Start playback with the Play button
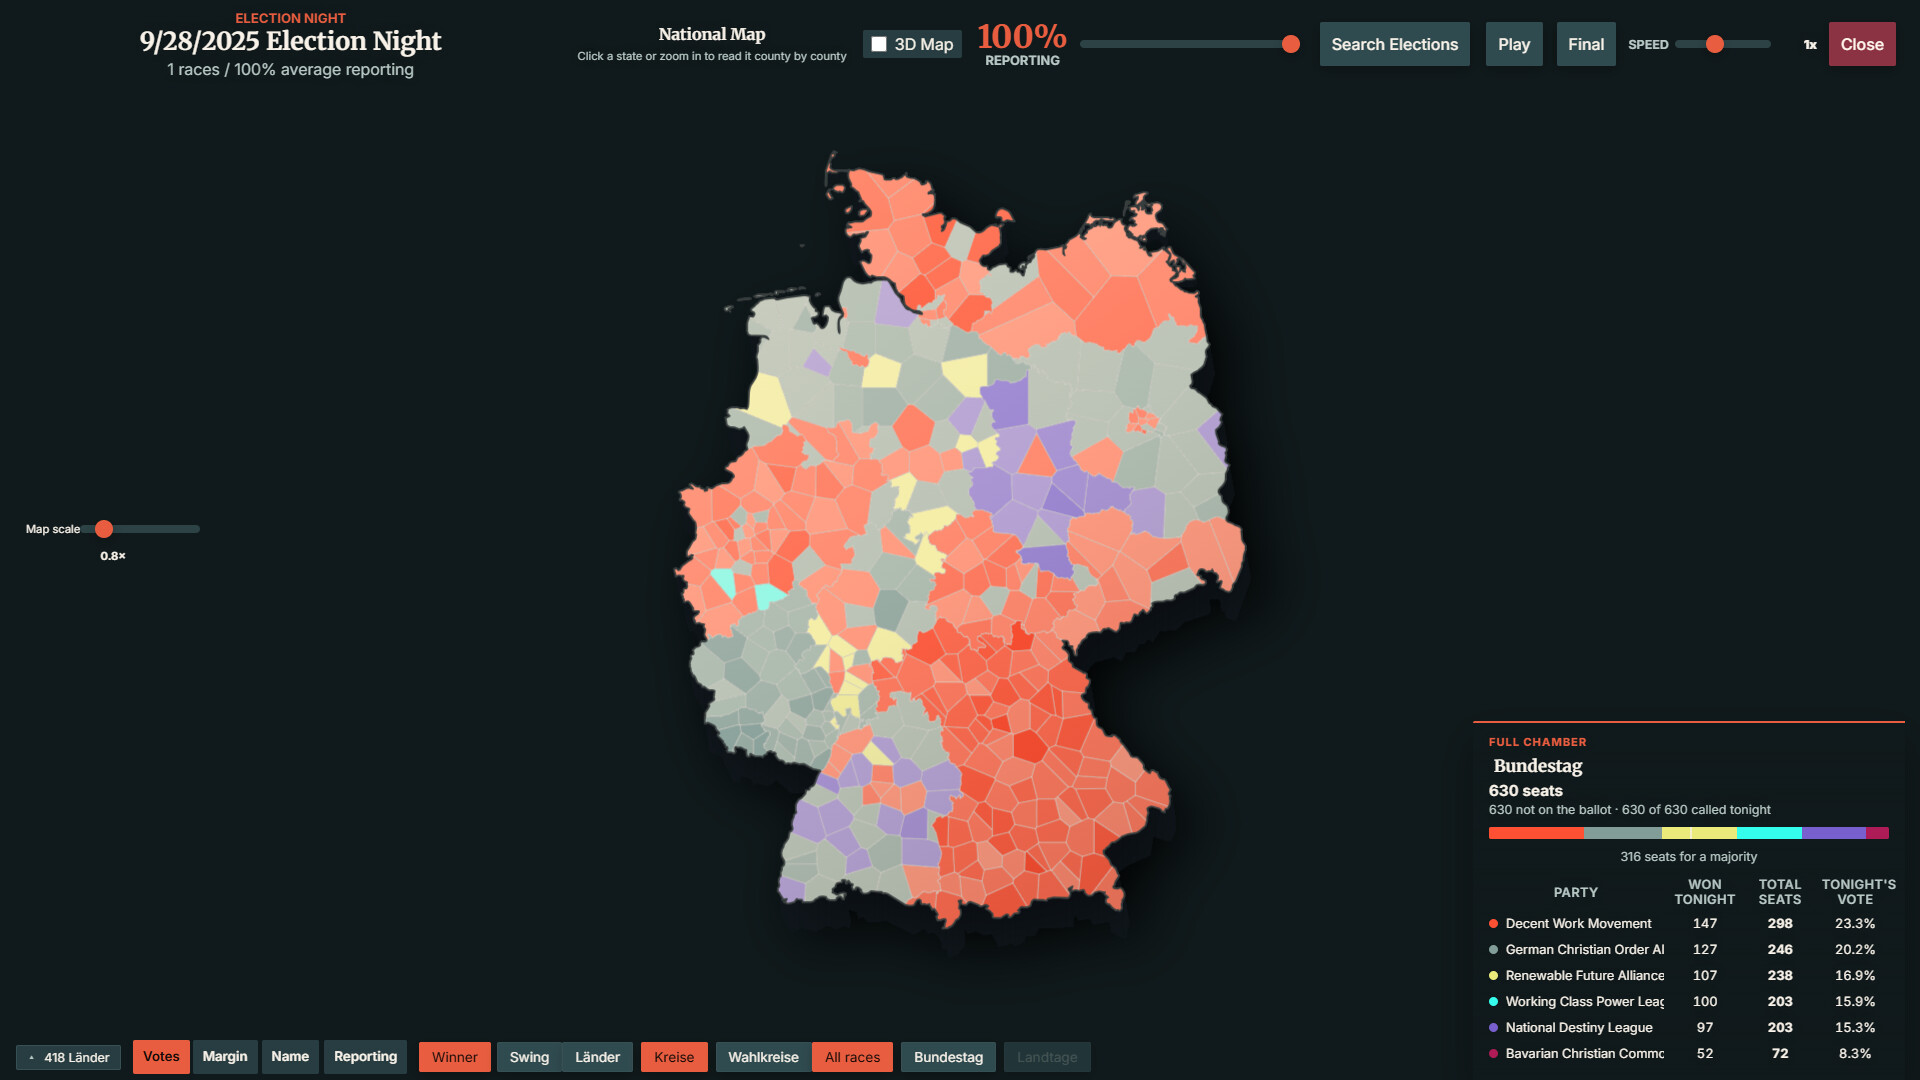Viewport: 1920px width, 1080px height. click(1514, 44)
